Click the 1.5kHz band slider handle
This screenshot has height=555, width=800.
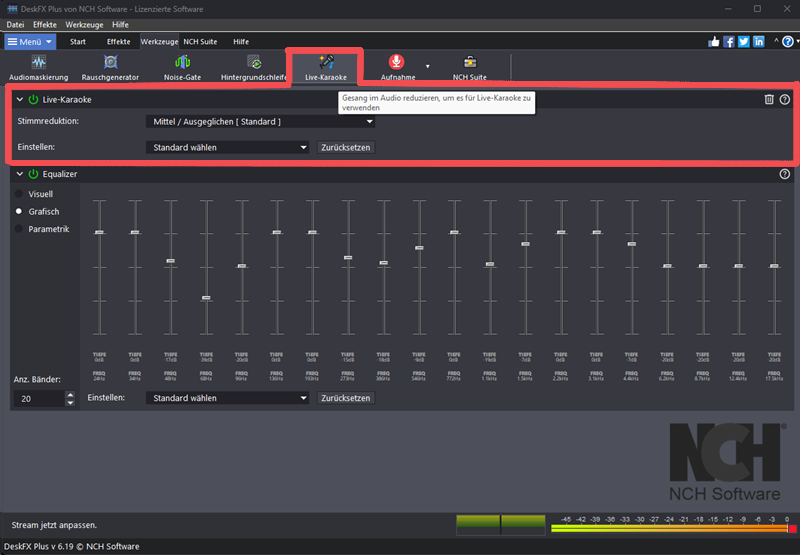[526, 244]
